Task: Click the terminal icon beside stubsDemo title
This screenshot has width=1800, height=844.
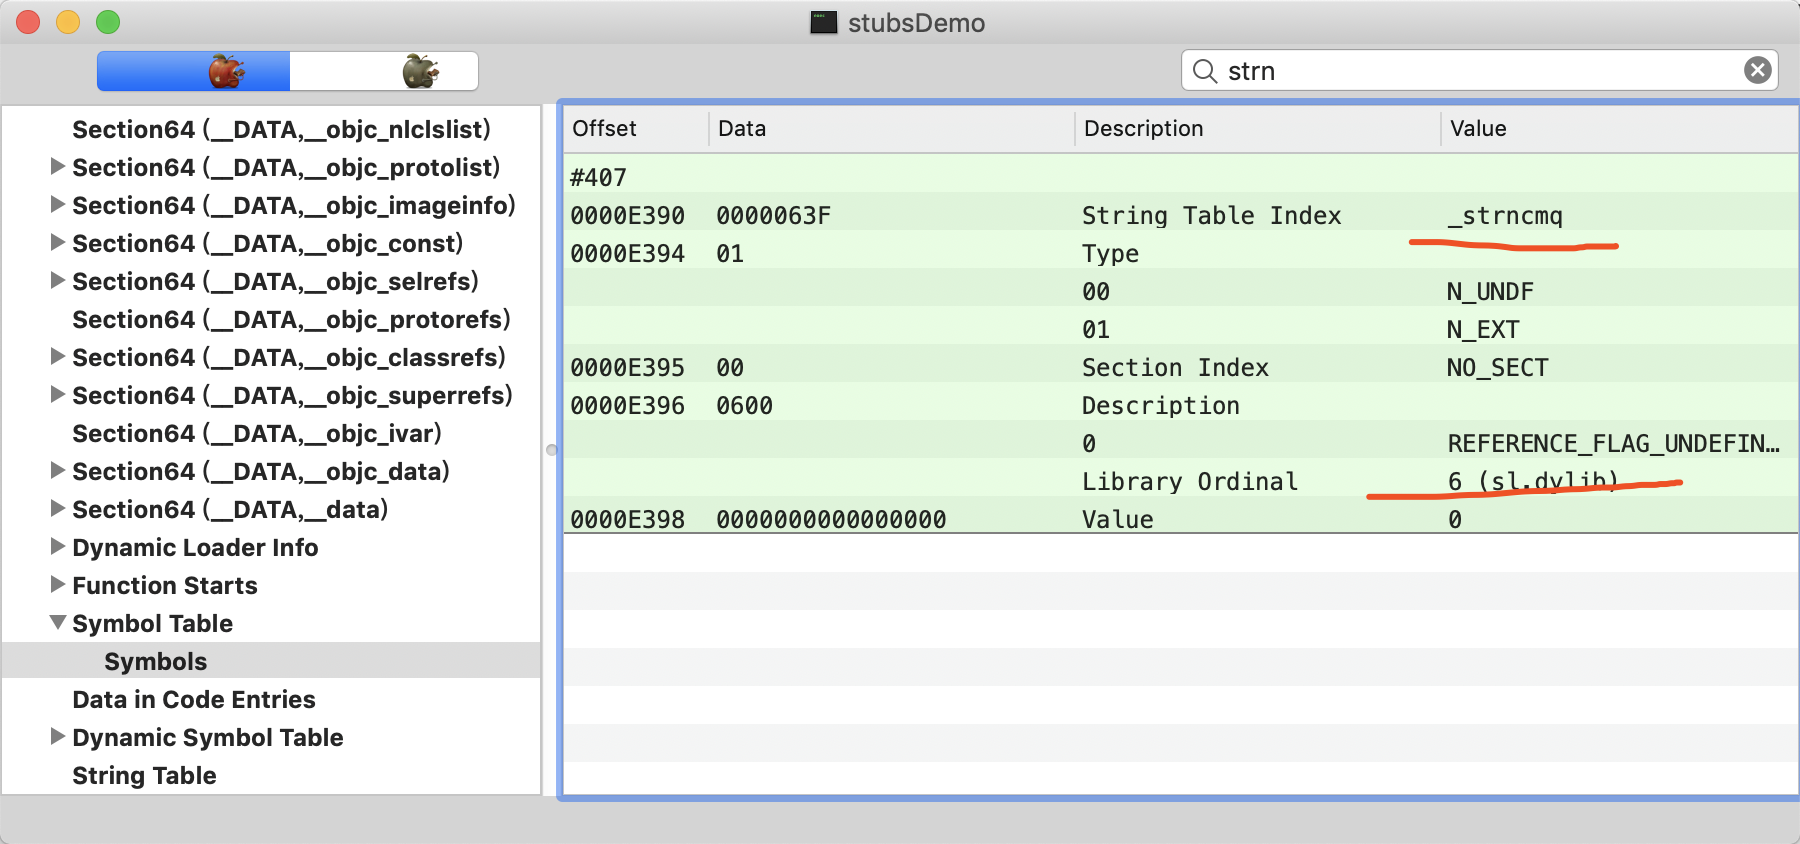Action: coord(823,22)
